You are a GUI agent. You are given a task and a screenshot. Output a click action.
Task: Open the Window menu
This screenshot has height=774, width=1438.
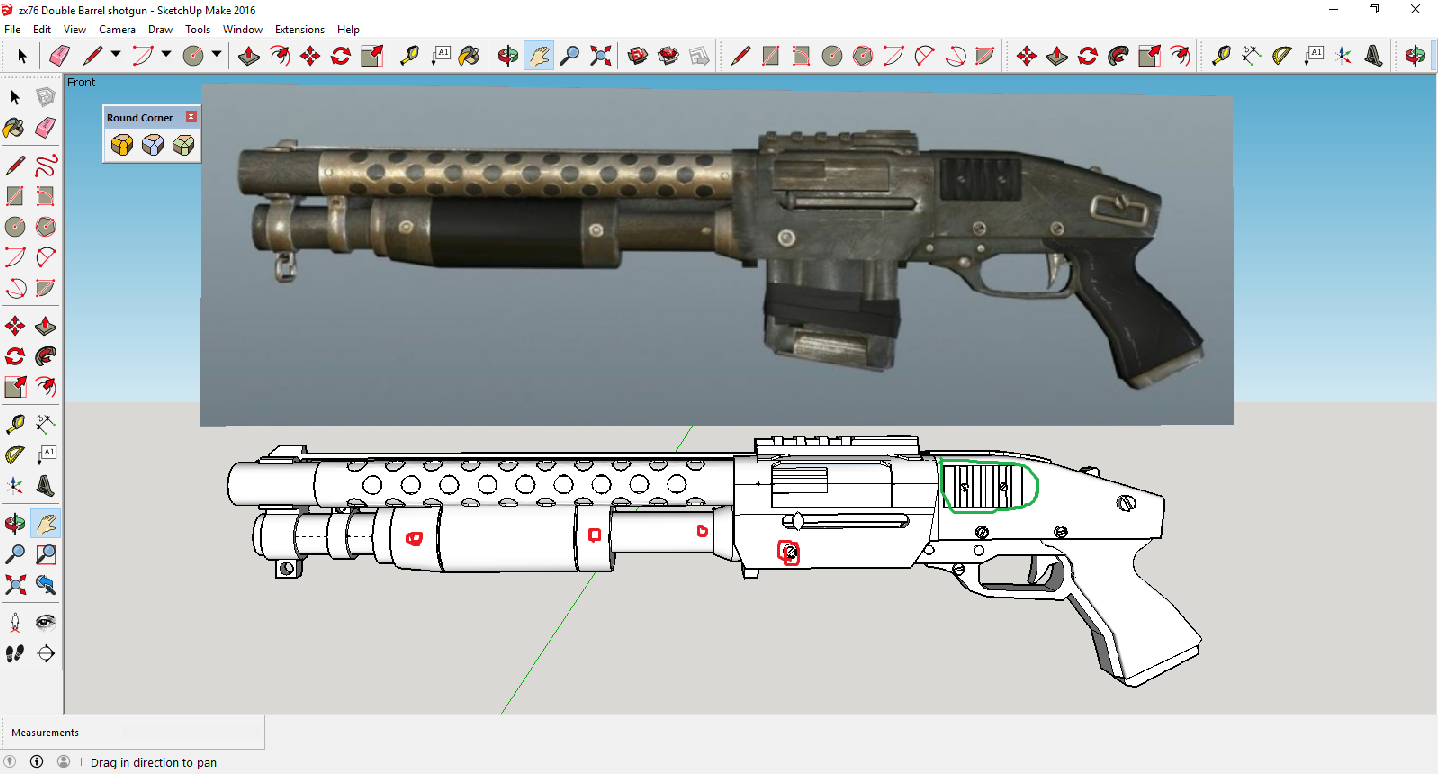[243, 29]
